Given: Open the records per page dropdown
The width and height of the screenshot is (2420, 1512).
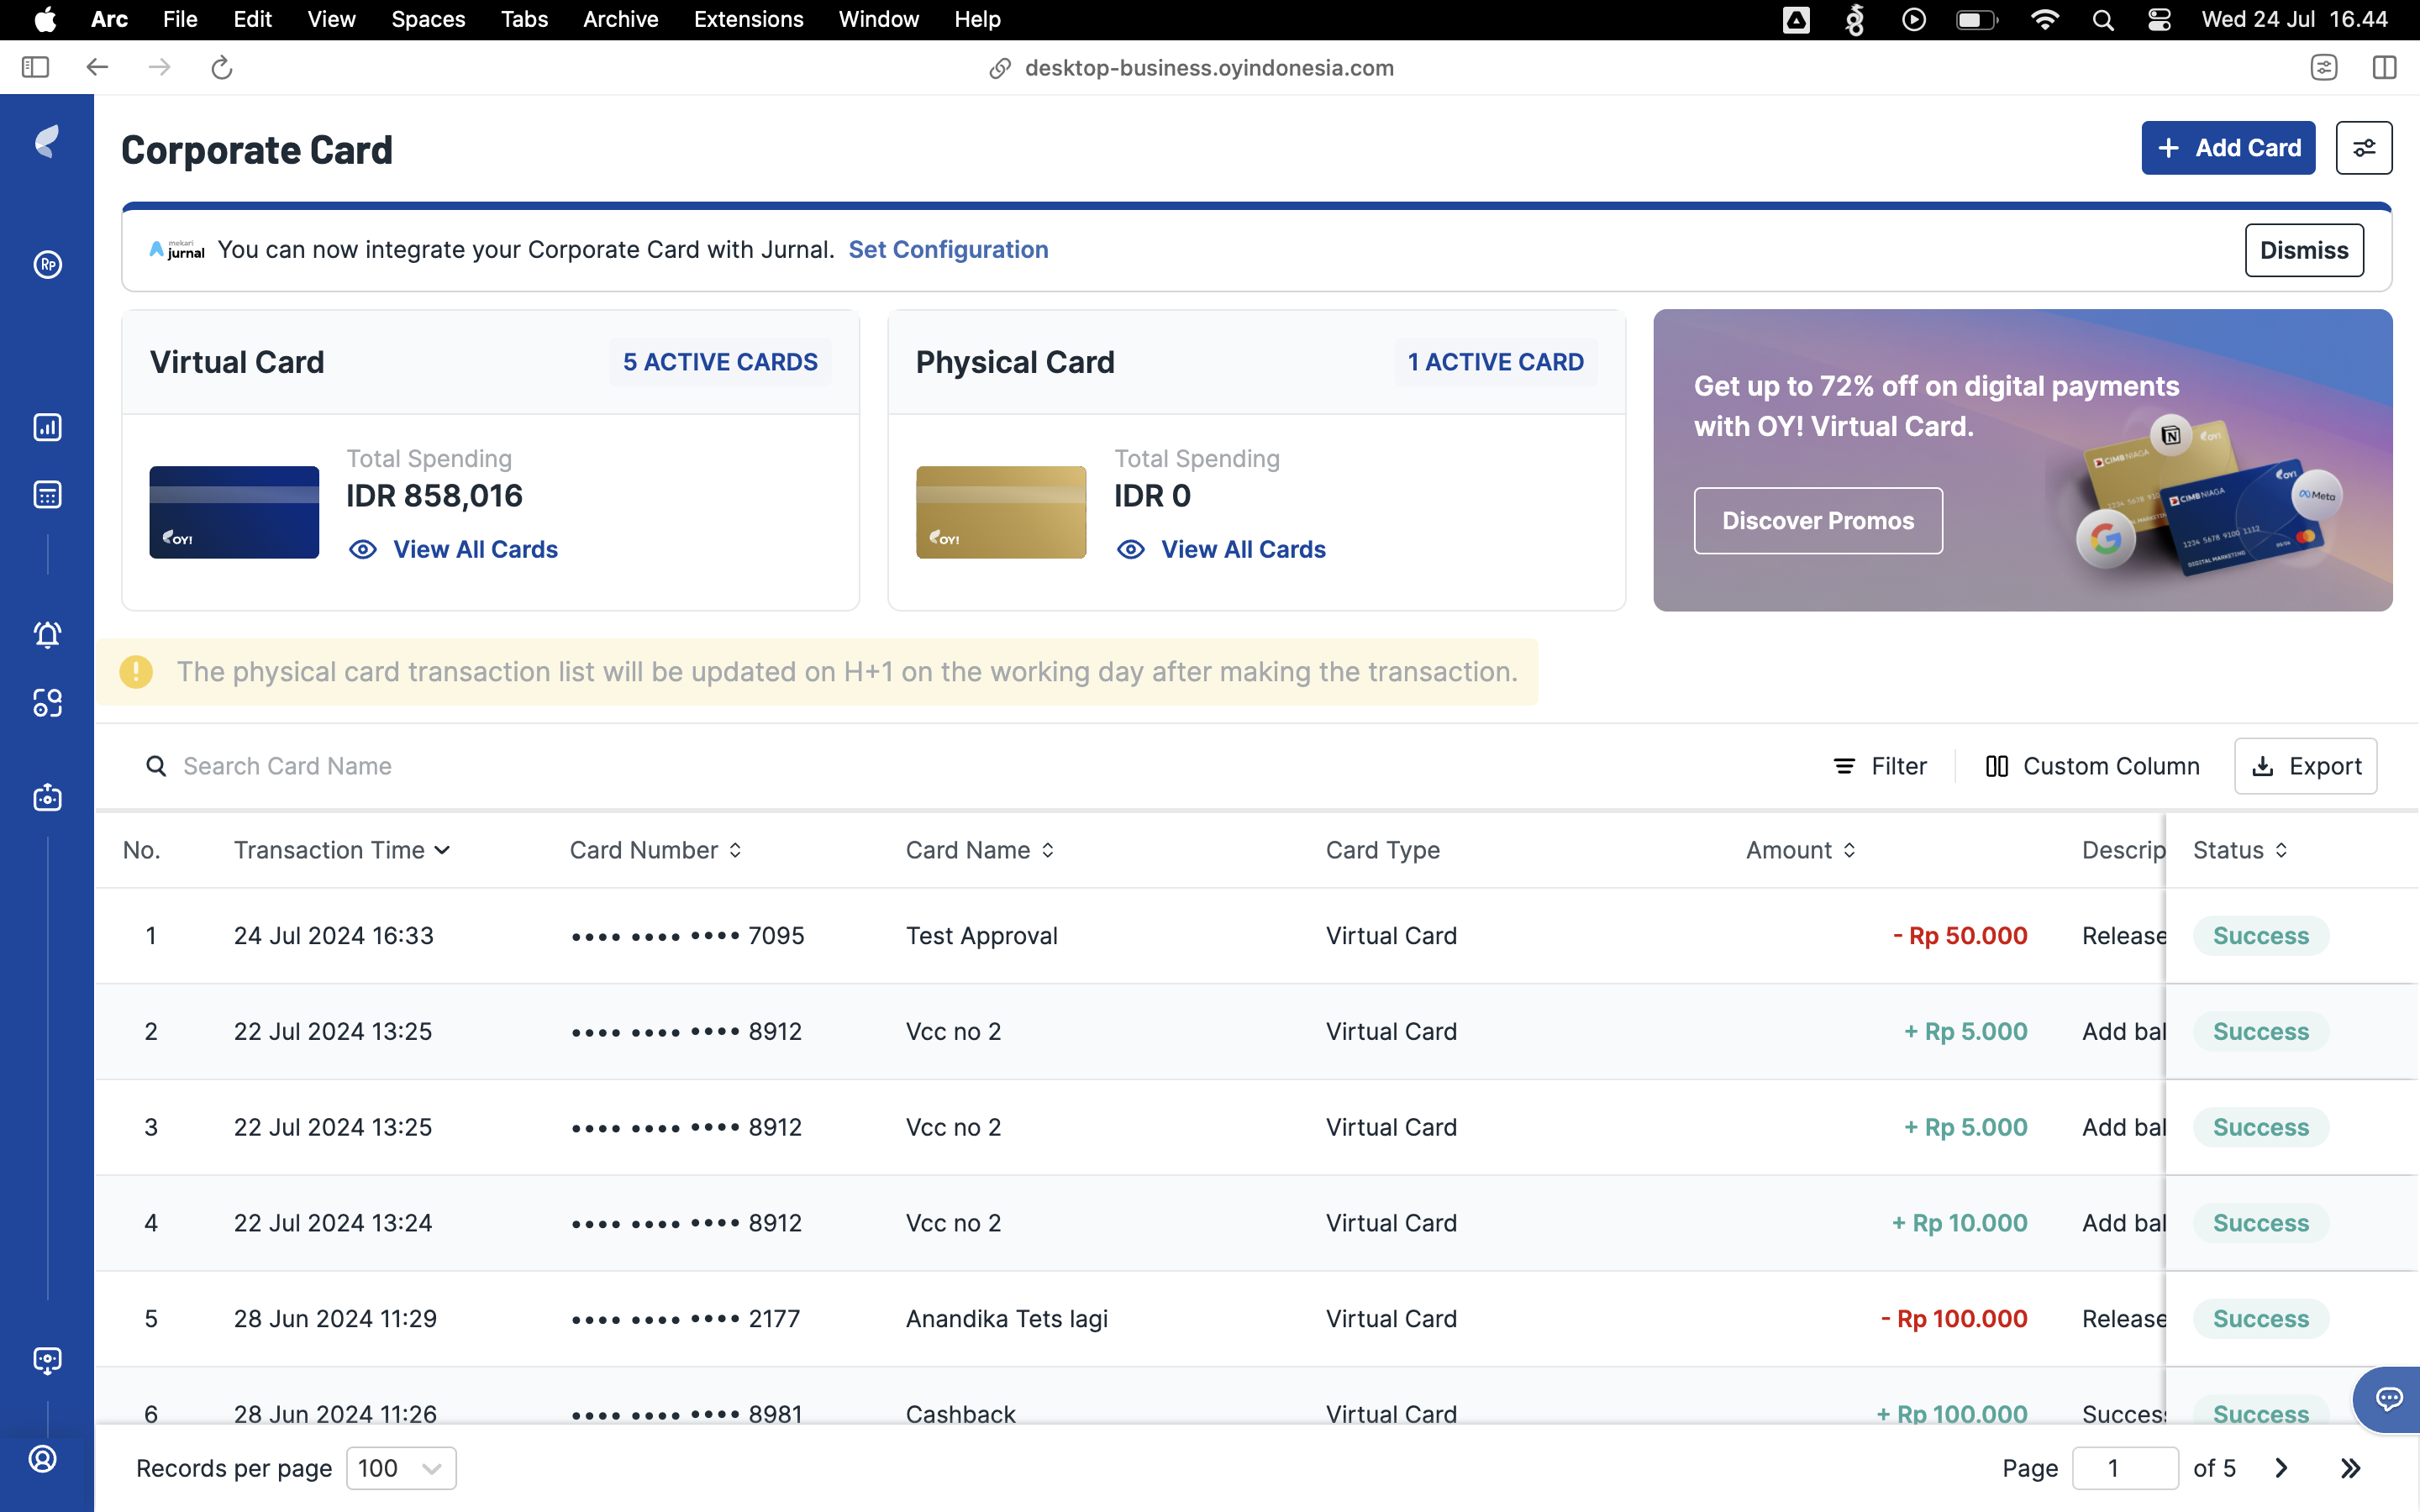Looking at the screenshot, I should click(400, 1467).
